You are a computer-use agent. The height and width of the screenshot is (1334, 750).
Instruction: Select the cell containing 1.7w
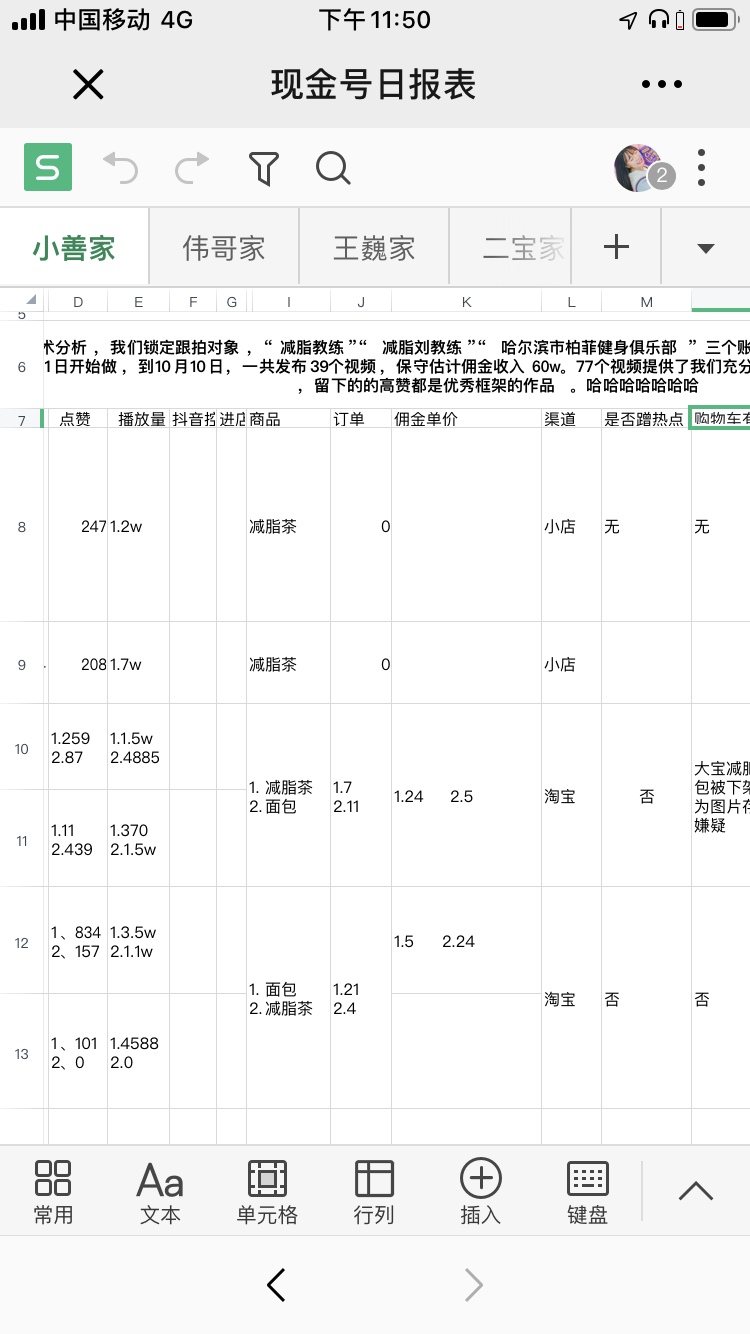(138, 664)
